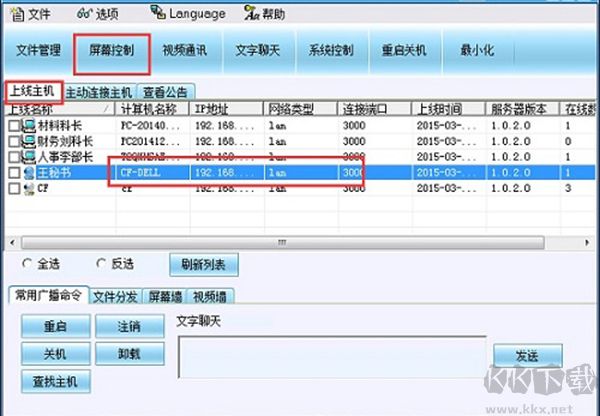Select the 反选 radio button
The width and height of the screenshot is (600, 416).
click(x=101, y=263)
